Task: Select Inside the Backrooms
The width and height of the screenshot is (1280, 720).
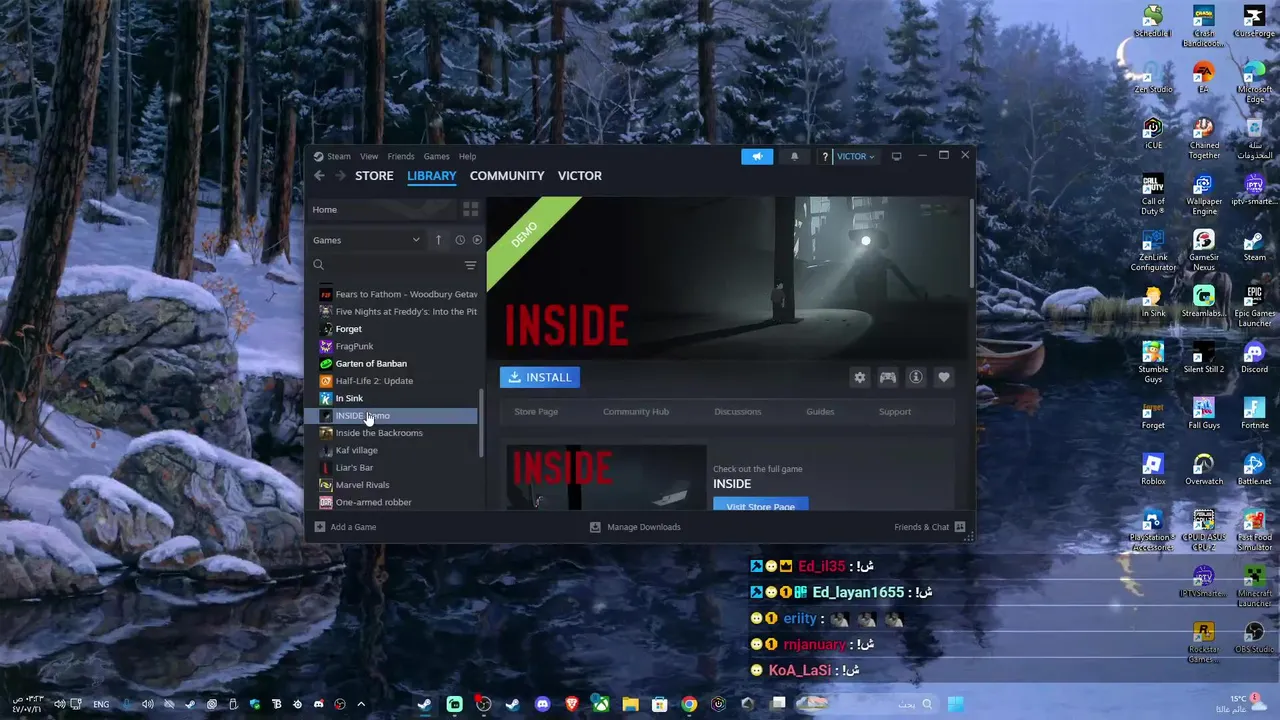Action: click(397, 433)
